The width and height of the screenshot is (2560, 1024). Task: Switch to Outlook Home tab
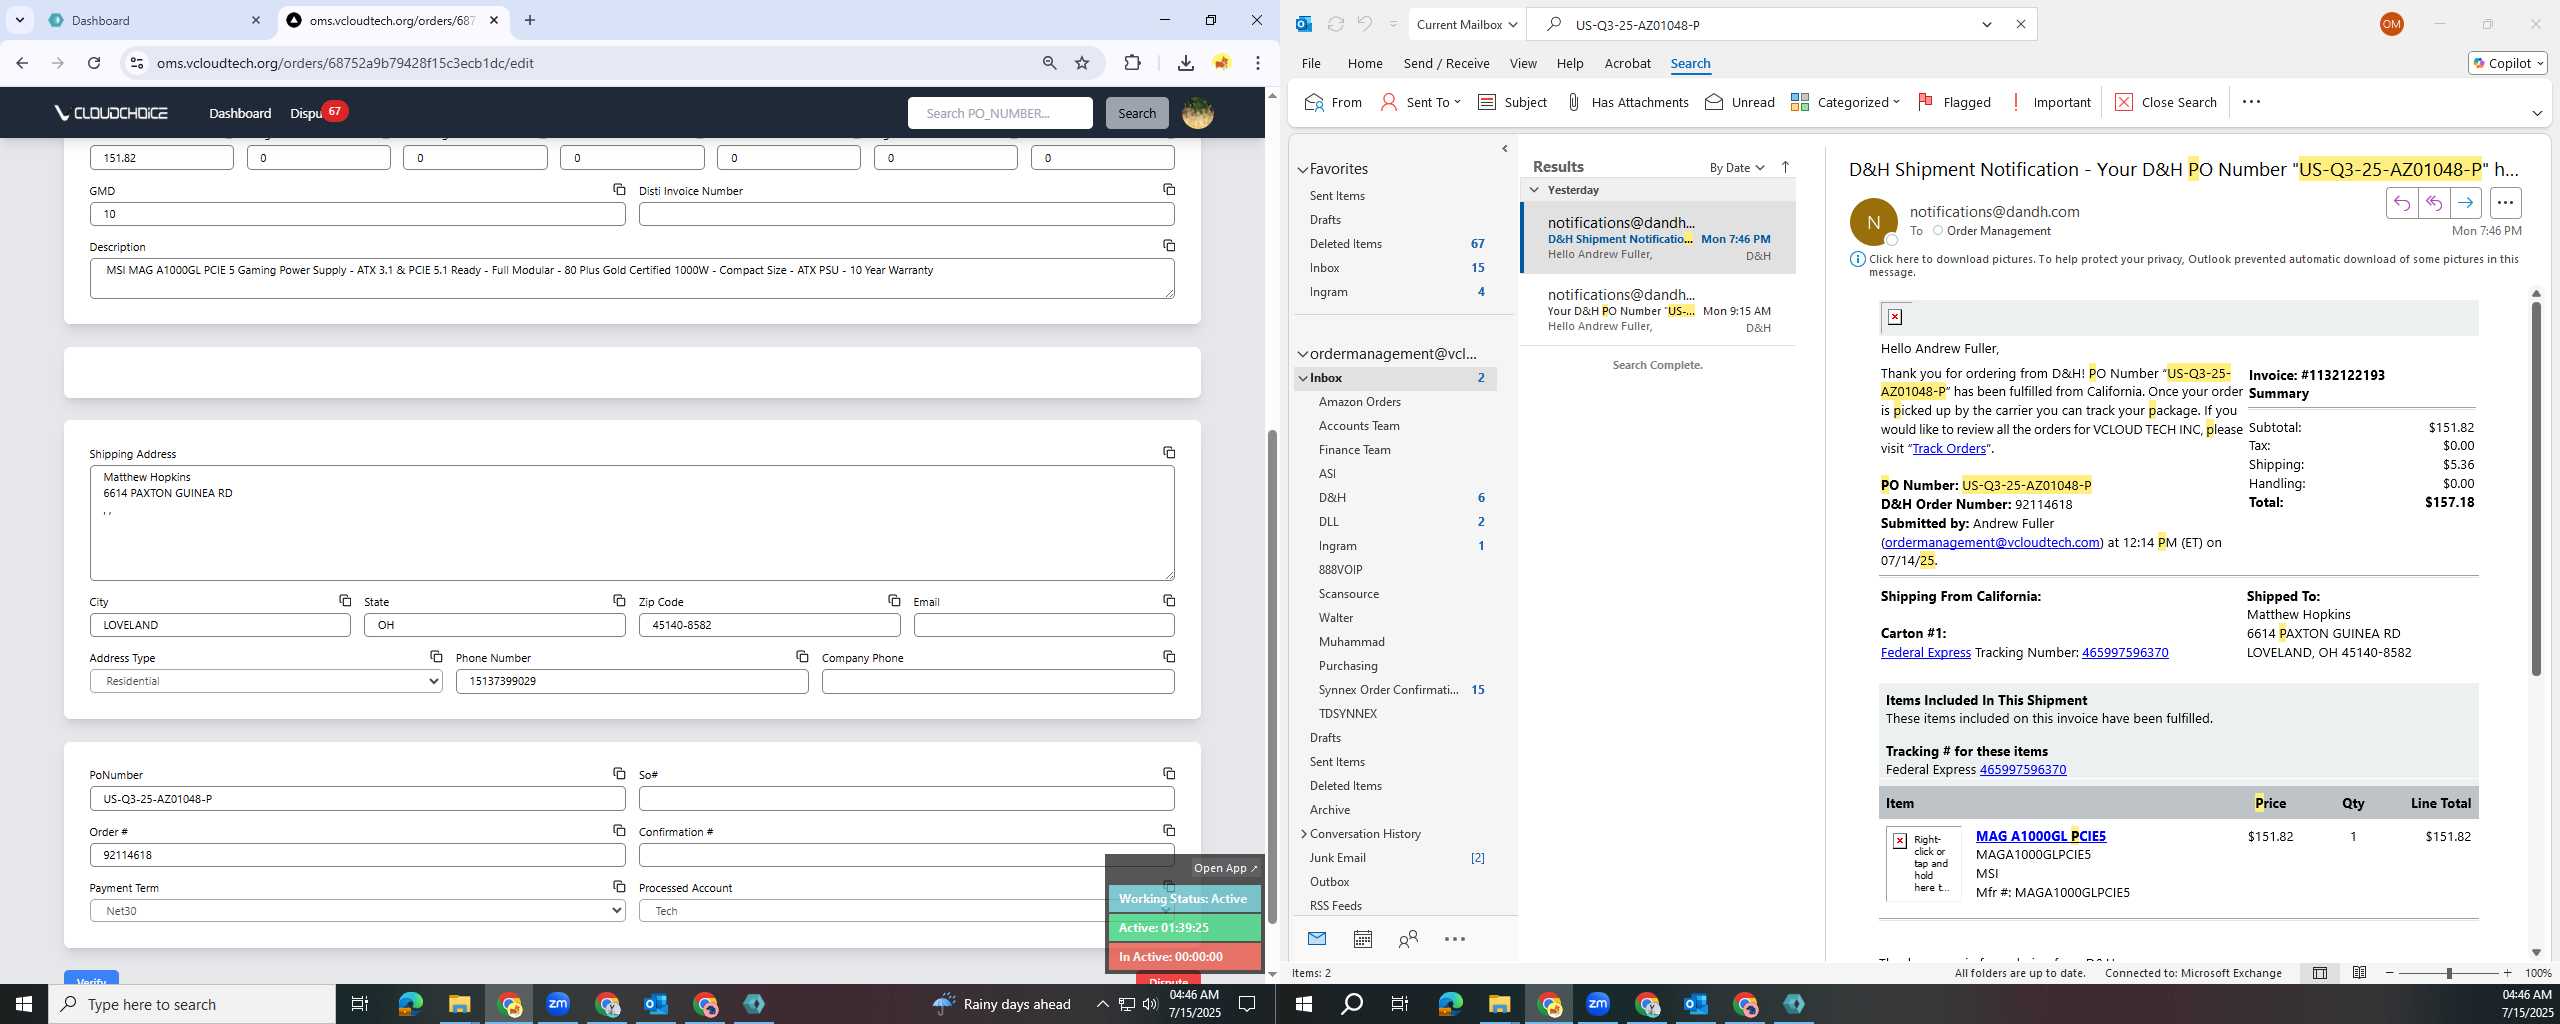1364,63
